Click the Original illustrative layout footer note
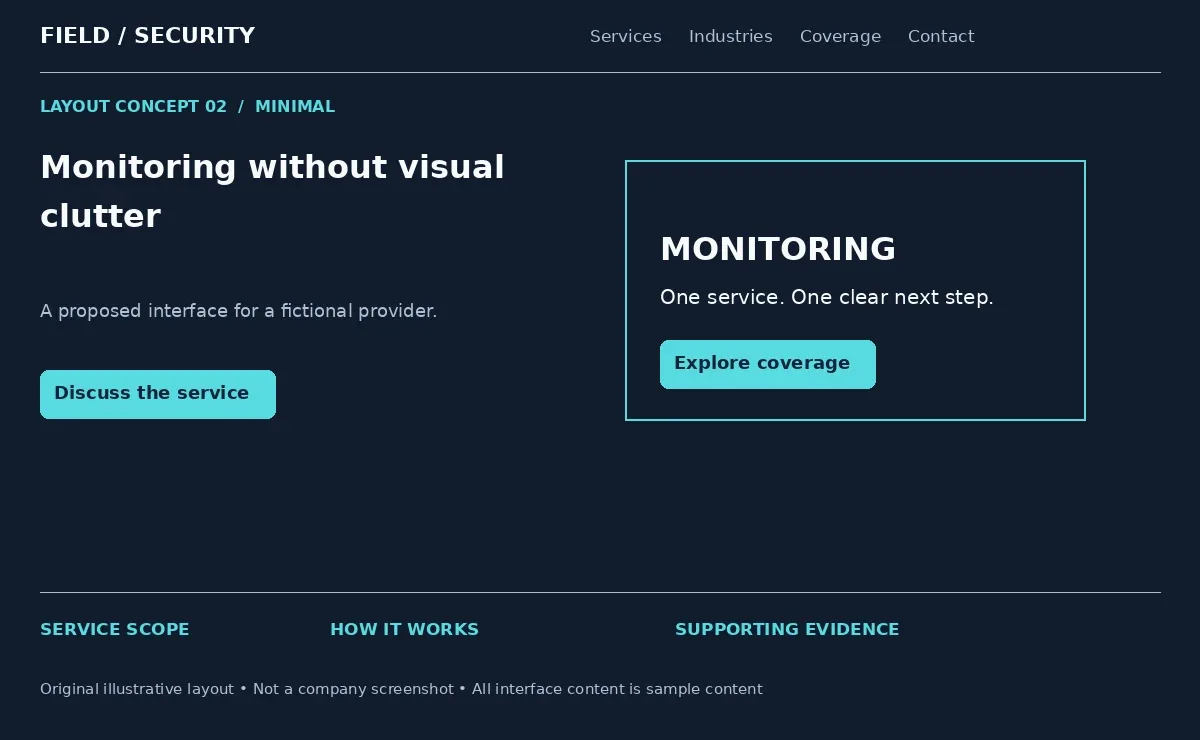This screenshot has height=740, width=1200. coord(401,689)
